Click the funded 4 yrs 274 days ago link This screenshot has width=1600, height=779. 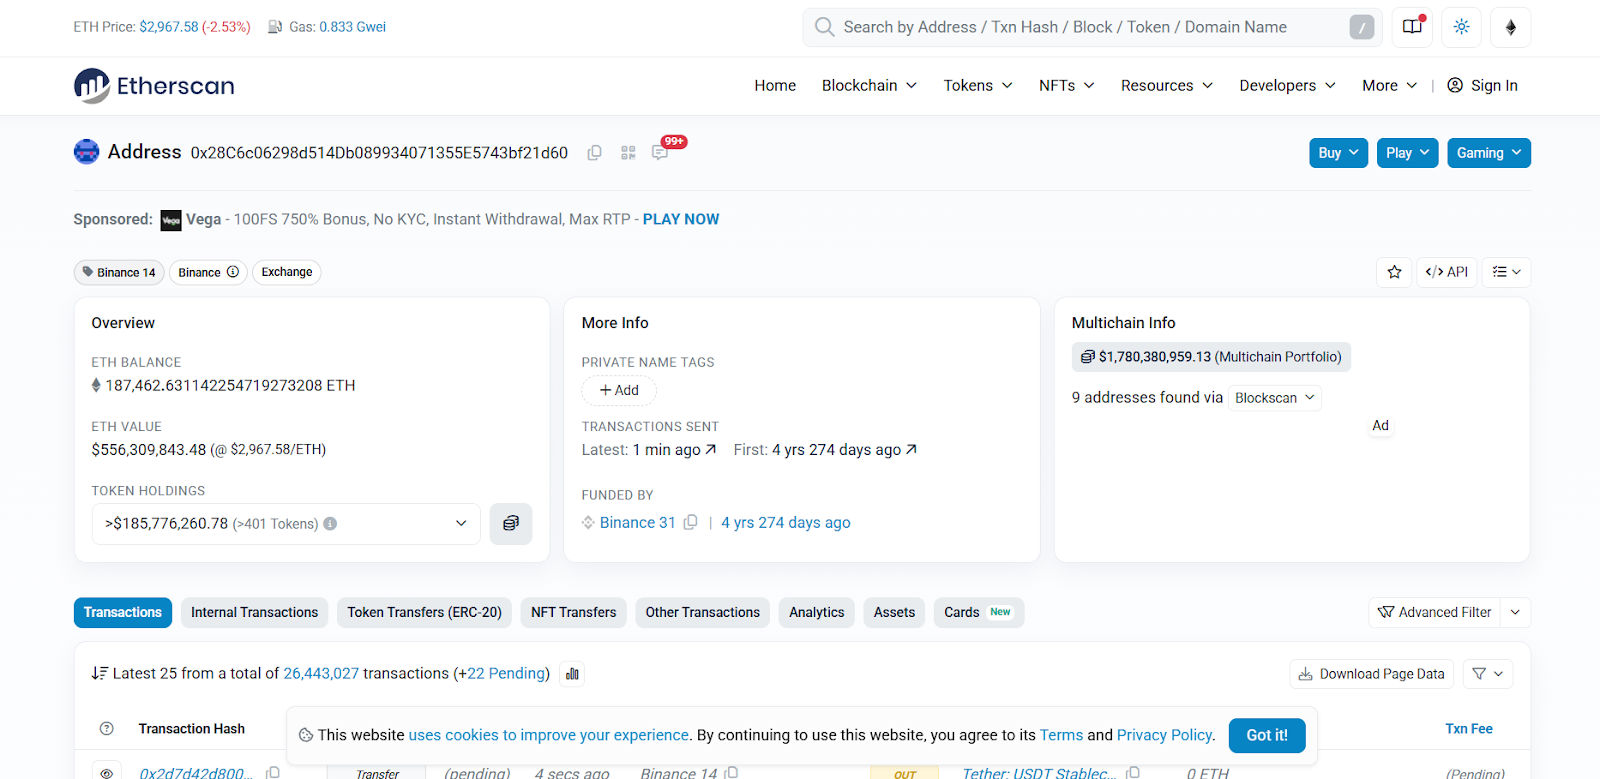786,523
